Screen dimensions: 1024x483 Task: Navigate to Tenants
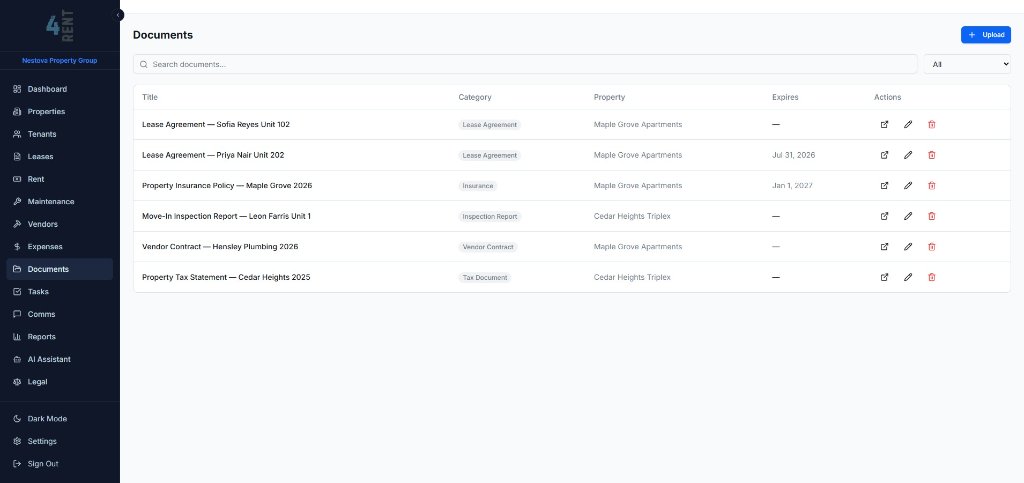point(59,134)
